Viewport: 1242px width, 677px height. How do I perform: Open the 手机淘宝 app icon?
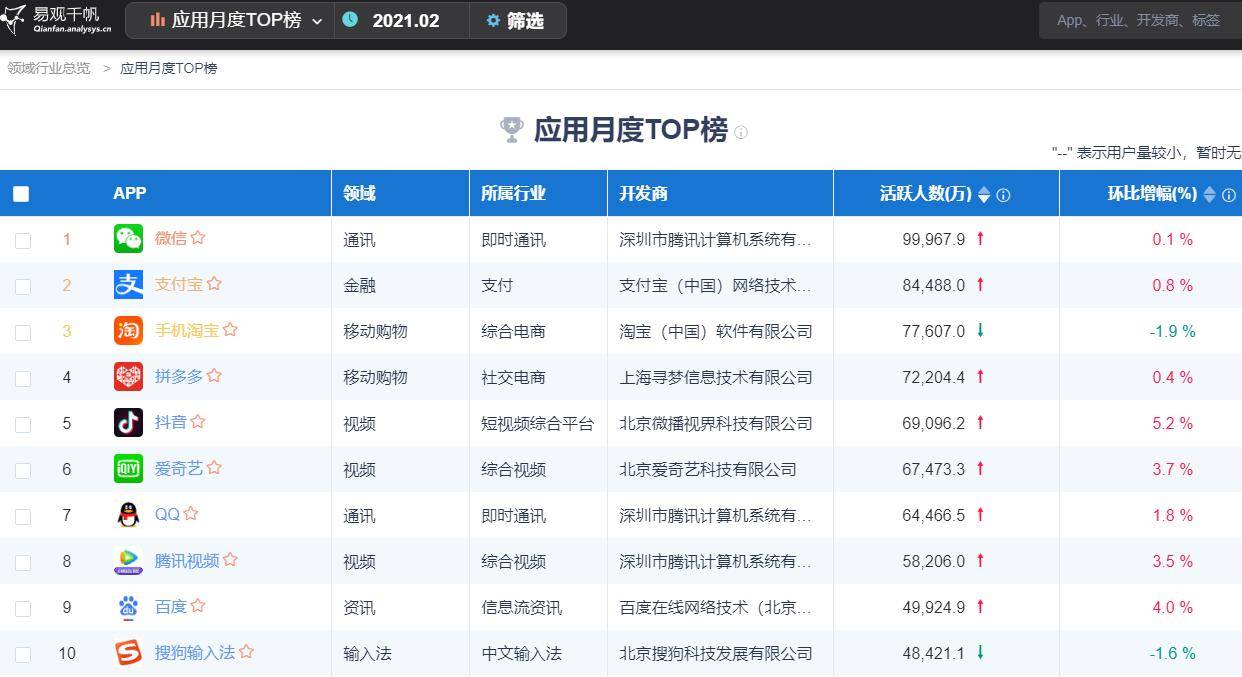pyautogui.click(x=128, y=330)
